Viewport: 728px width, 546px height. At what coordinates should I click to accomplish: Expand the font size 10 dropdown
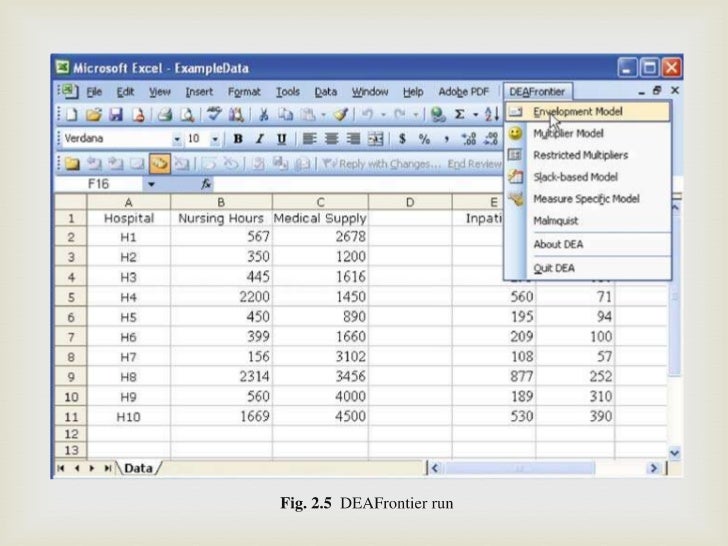point(215,139)
